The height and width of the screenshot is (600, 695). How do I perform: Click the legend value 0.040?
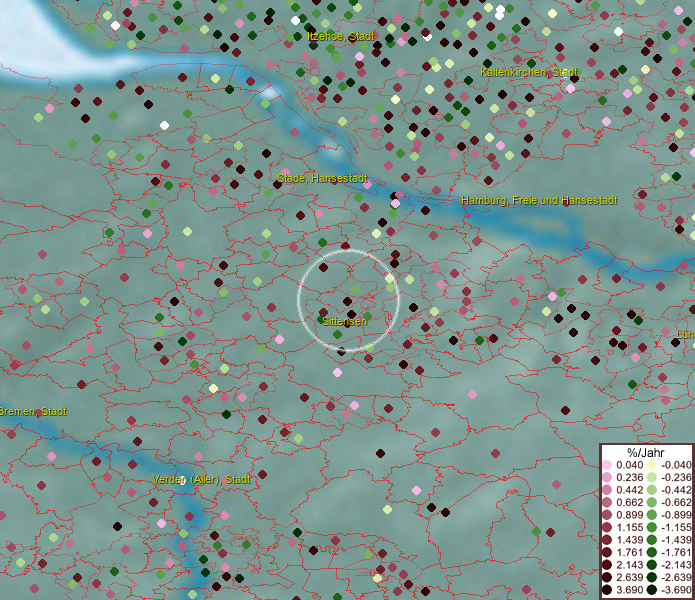tap(629, 465)
